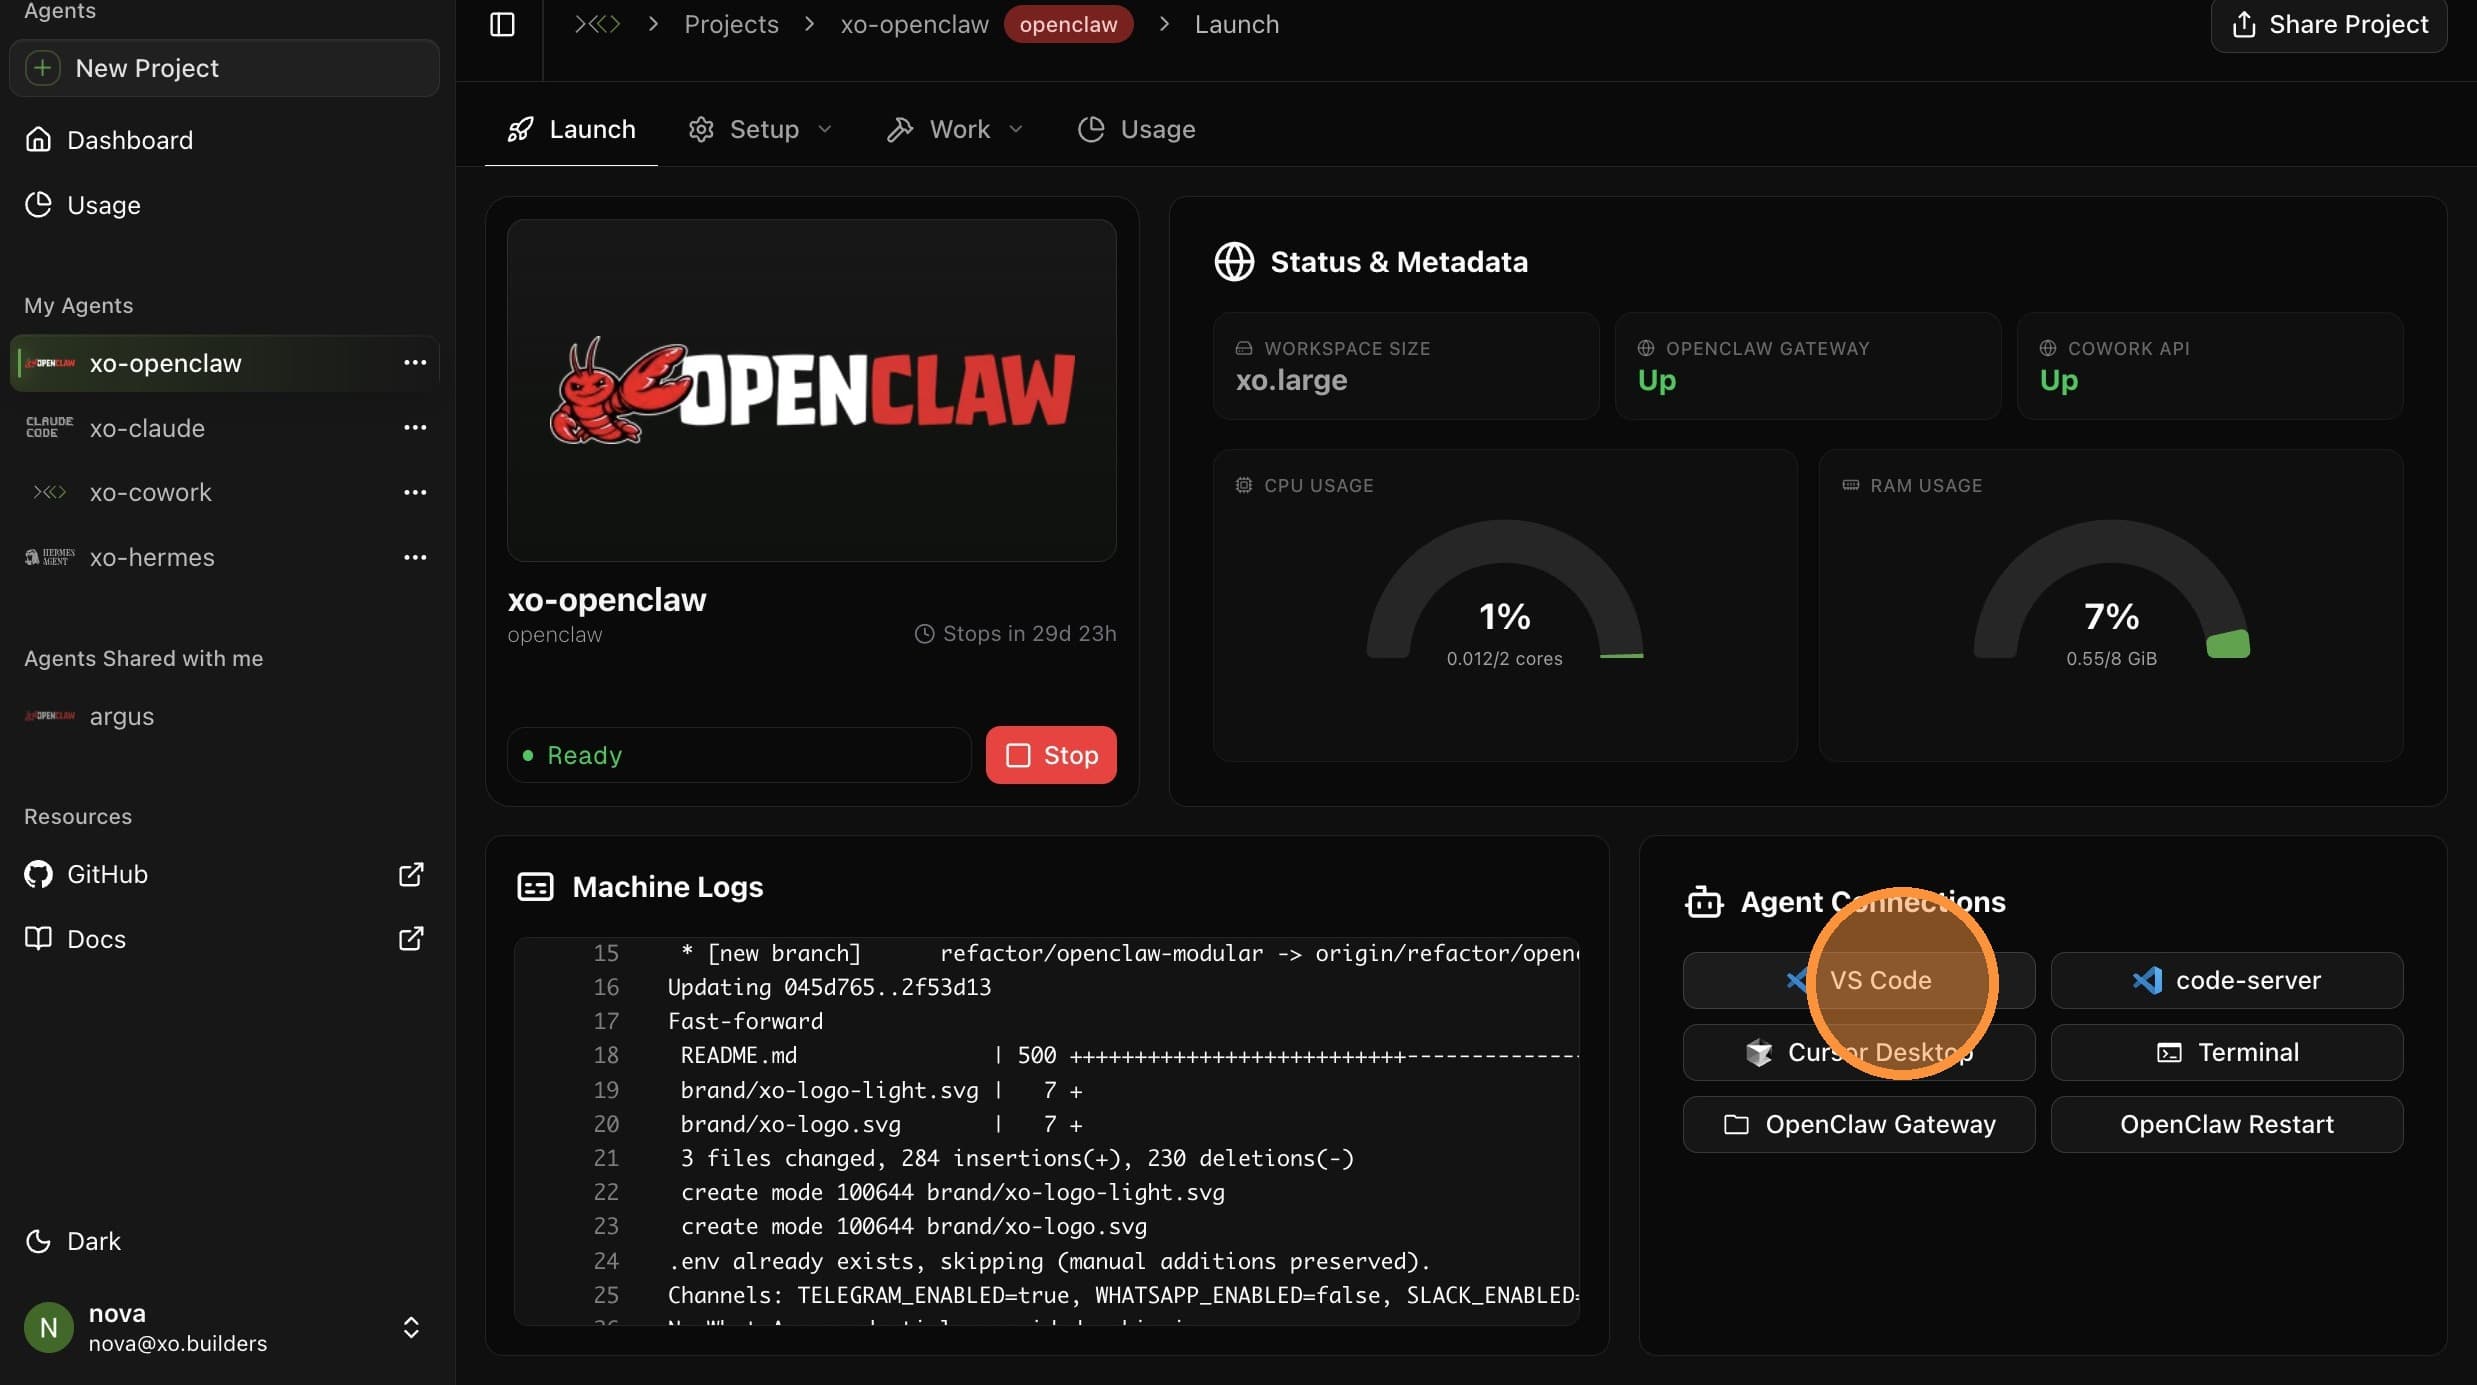Switch to the Usage tab

click(x=1136, y=129)
